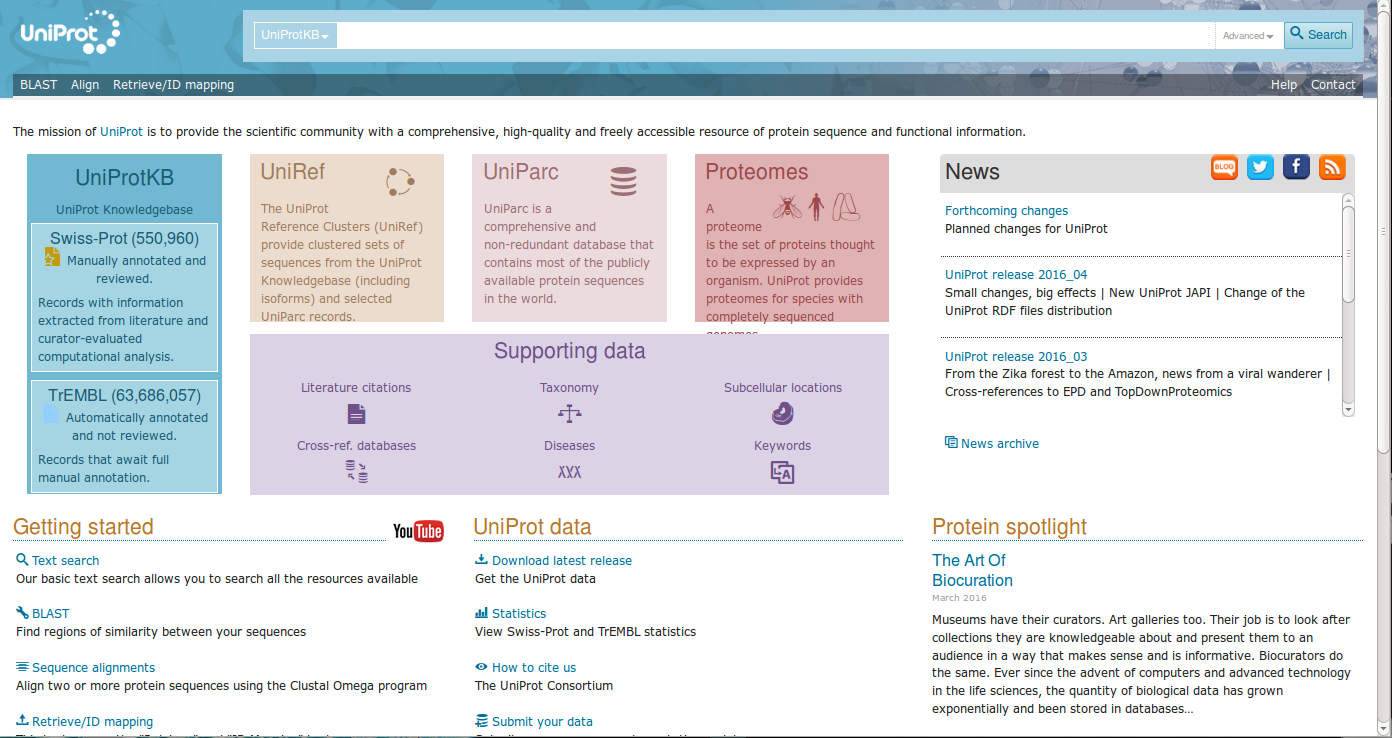Viewport: 1392px width, 738px height.
Task: Click inside the main search text field
Action: point(775,35)
